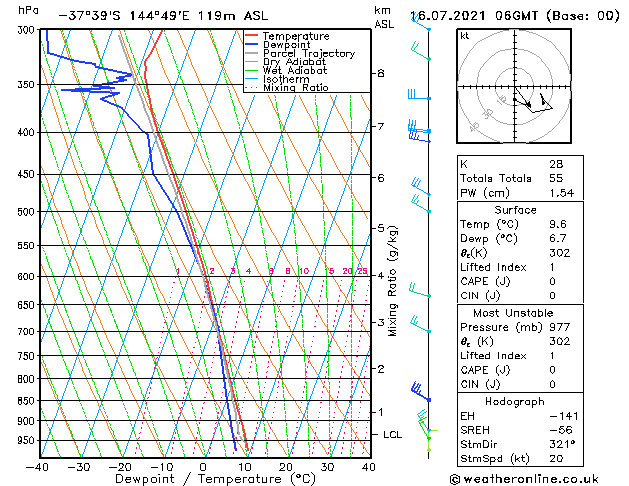The image size is (629, 486).
Task: Select the 'Temperature' legend label
Action: 296,36
